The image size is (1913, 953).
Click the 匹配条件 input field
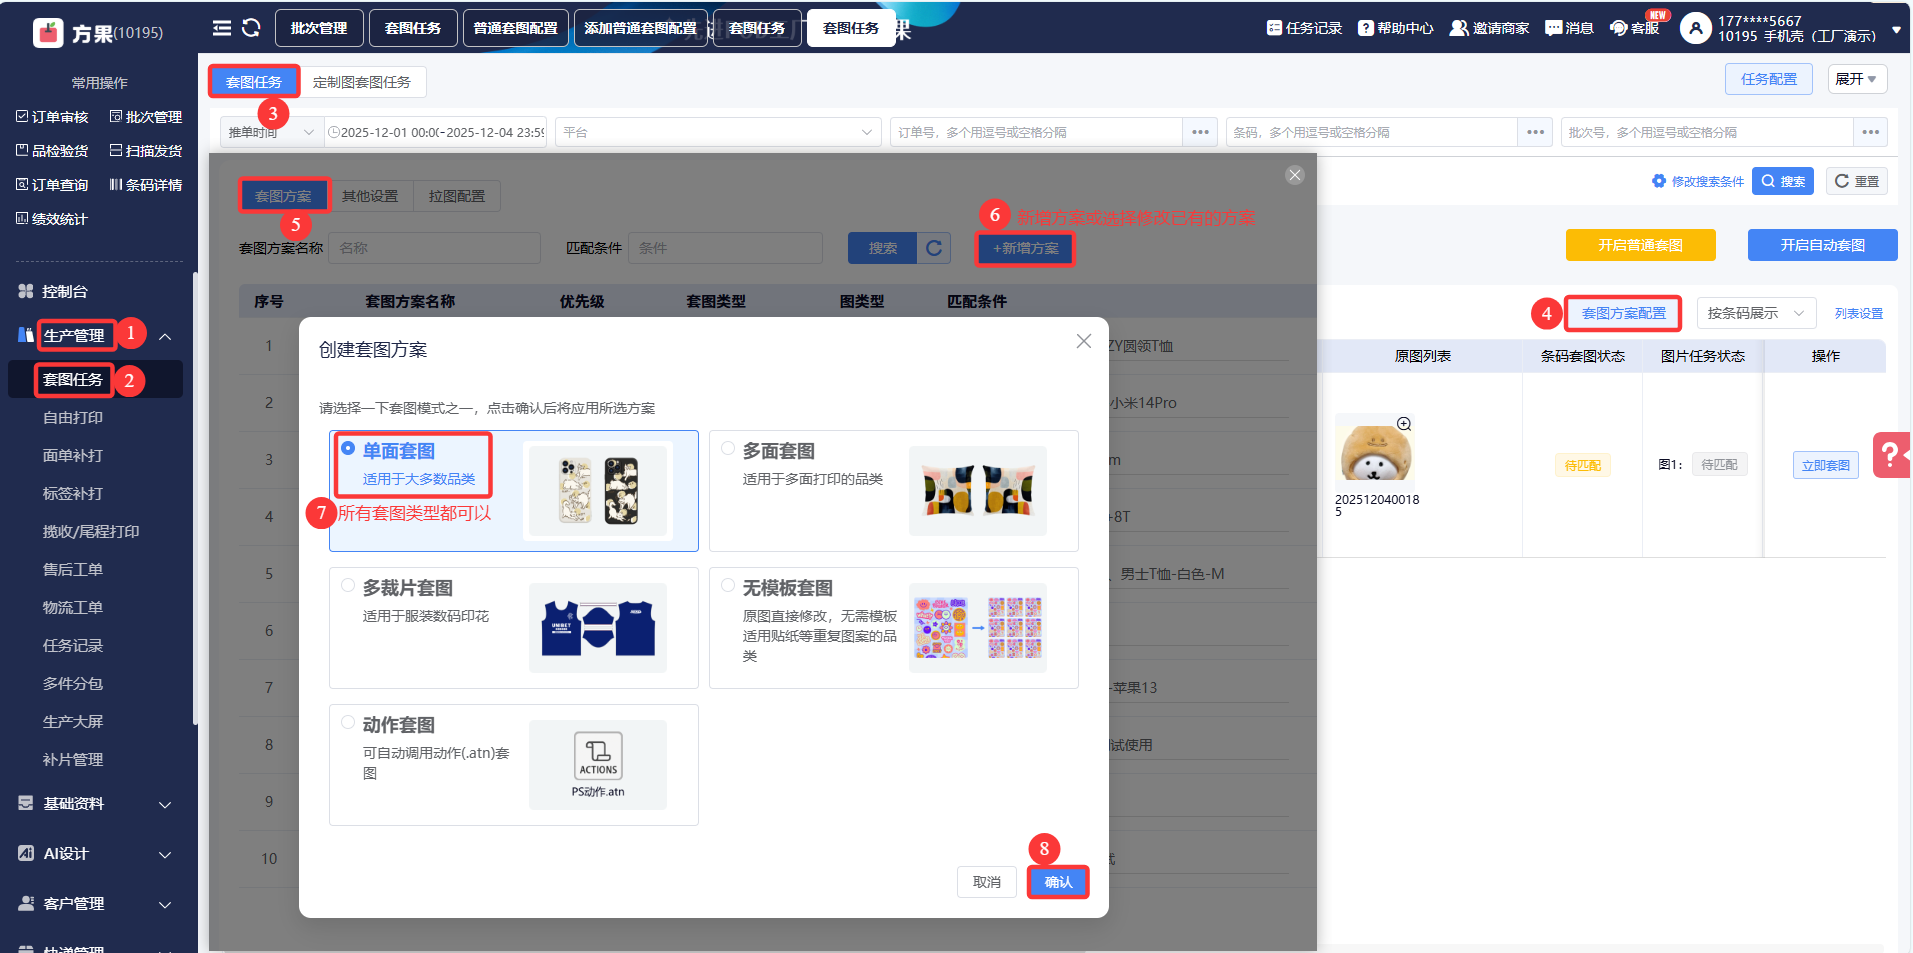point(726,248)
